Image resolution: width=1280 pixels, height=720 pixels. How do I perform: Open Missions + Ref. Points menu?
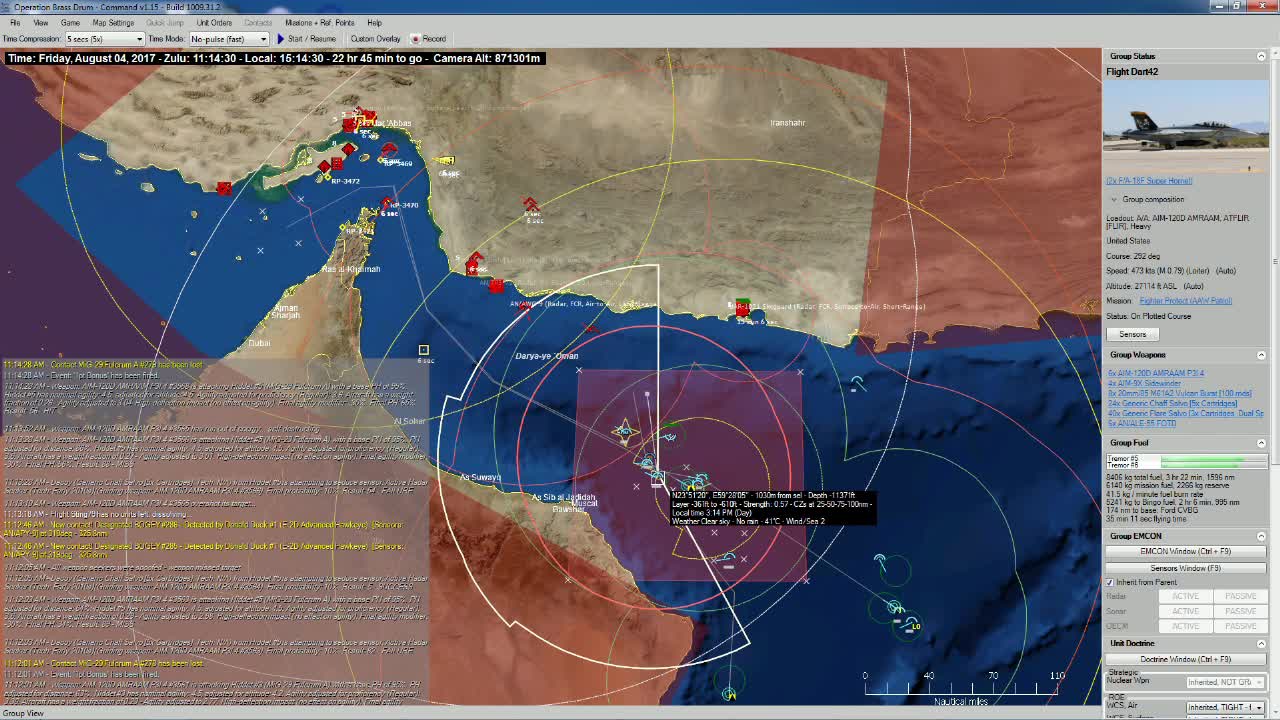pos(319,22)
